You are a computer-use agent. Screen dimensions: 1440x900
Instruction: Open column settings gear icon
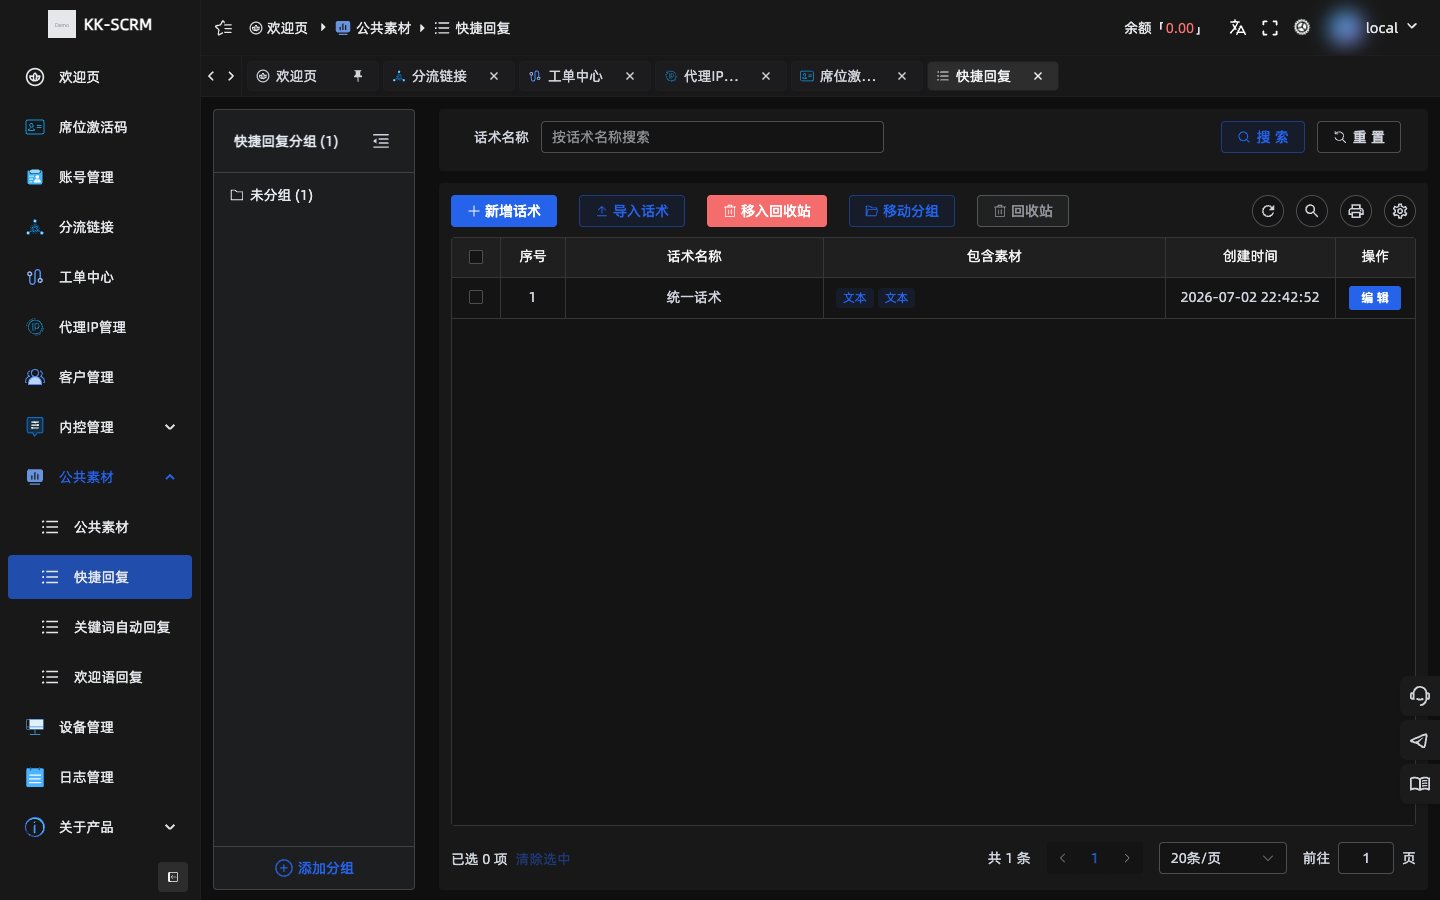1400,211
